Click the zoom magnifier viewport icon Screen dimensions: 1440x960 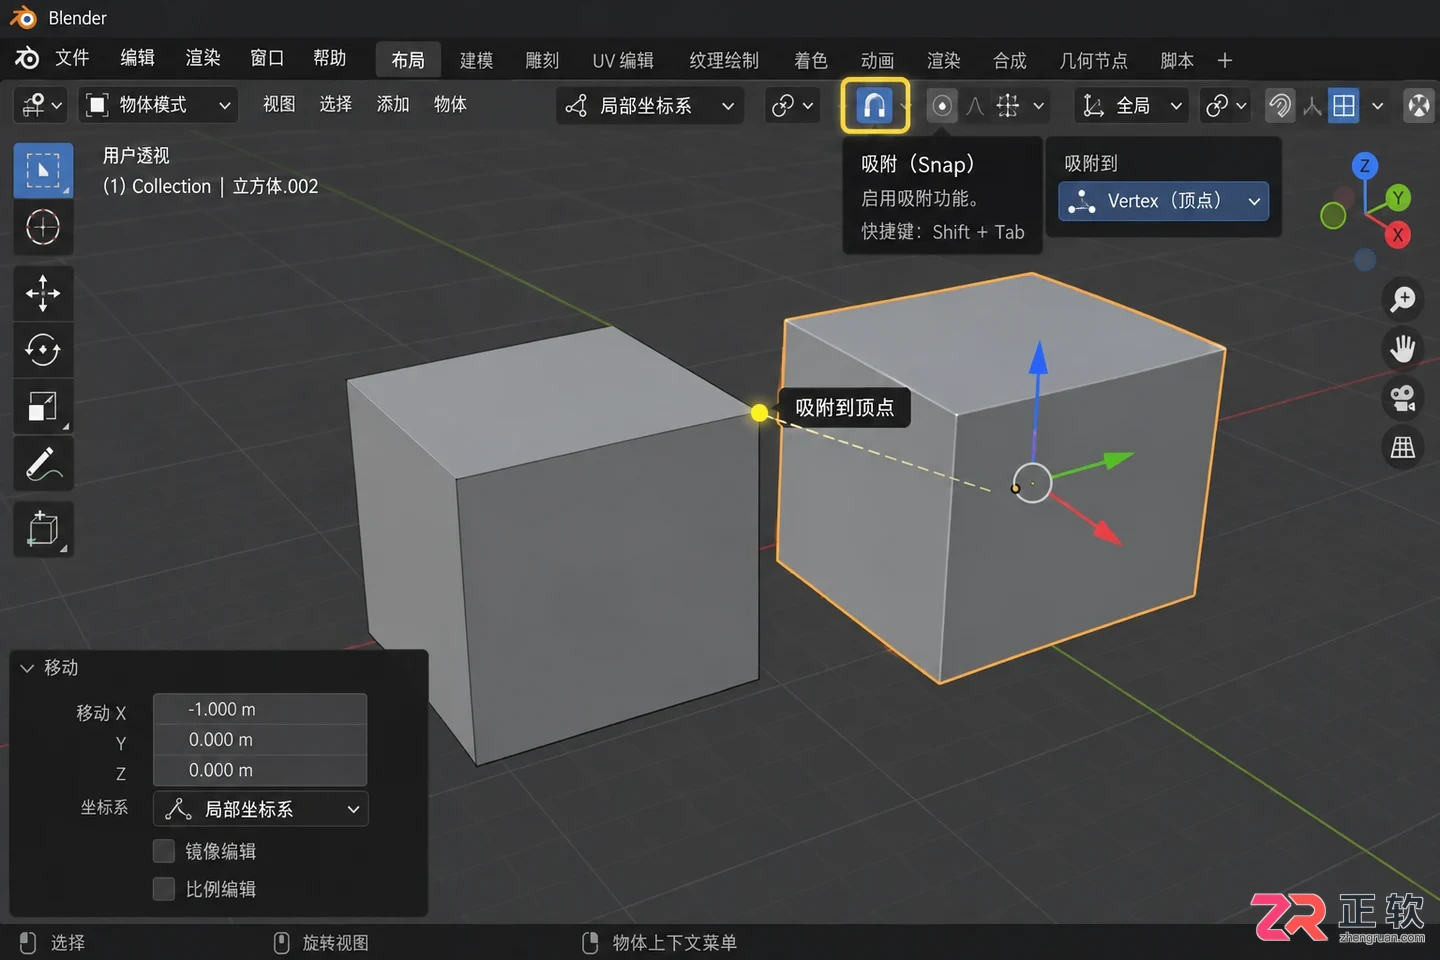(x=1403, y=298)
